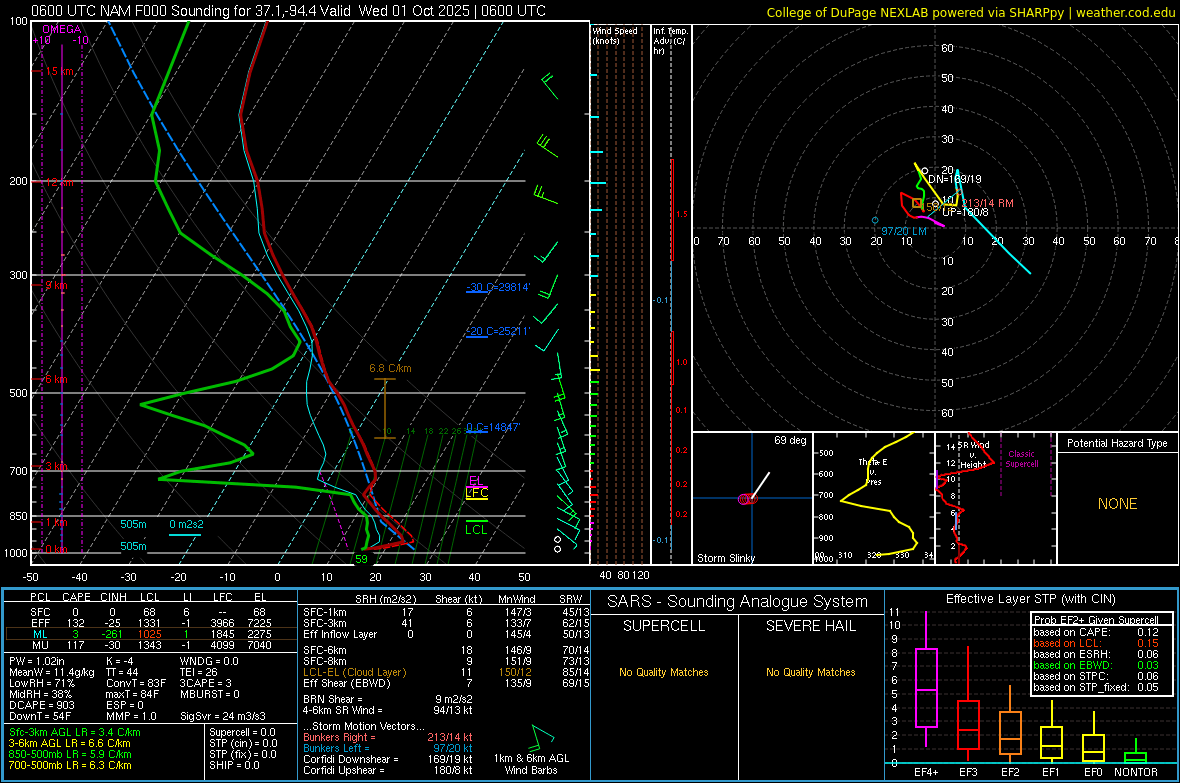This screenshot has width=1180, height=783.
Task: Click the College of DuPage NEXLAB credit text
Action: (971, 12)
